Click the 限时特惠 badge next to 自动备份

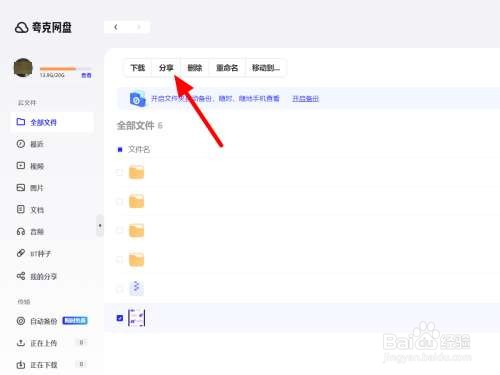tap(75, 321)
